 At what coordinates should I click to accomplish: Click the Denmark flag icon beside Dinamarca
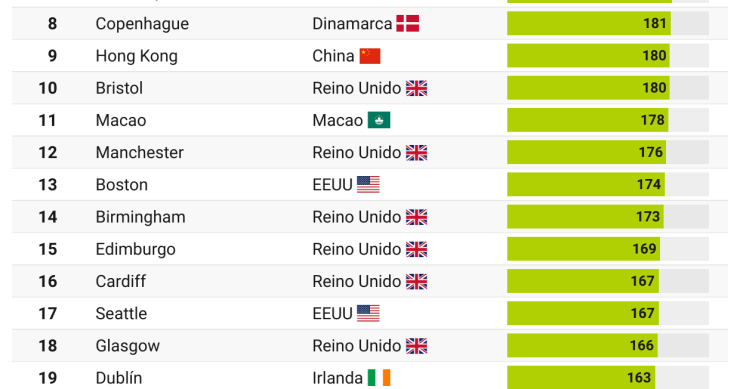407,24
